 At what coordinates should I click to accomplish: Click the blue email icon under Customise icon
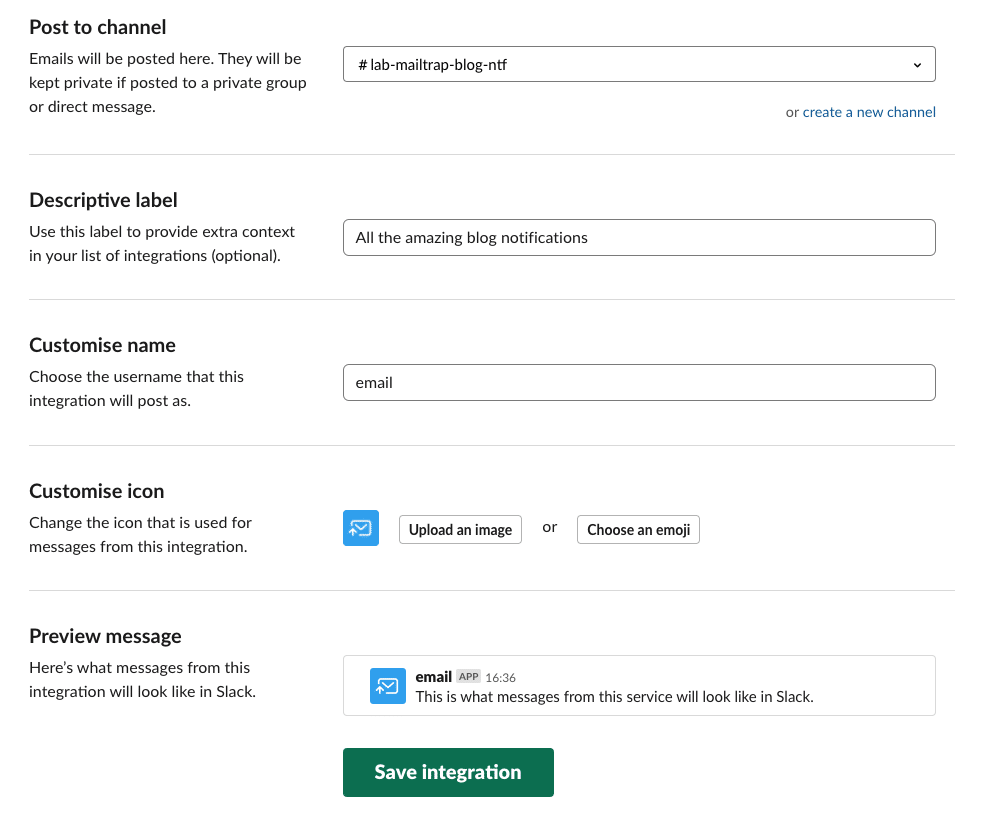coord(361,528)
